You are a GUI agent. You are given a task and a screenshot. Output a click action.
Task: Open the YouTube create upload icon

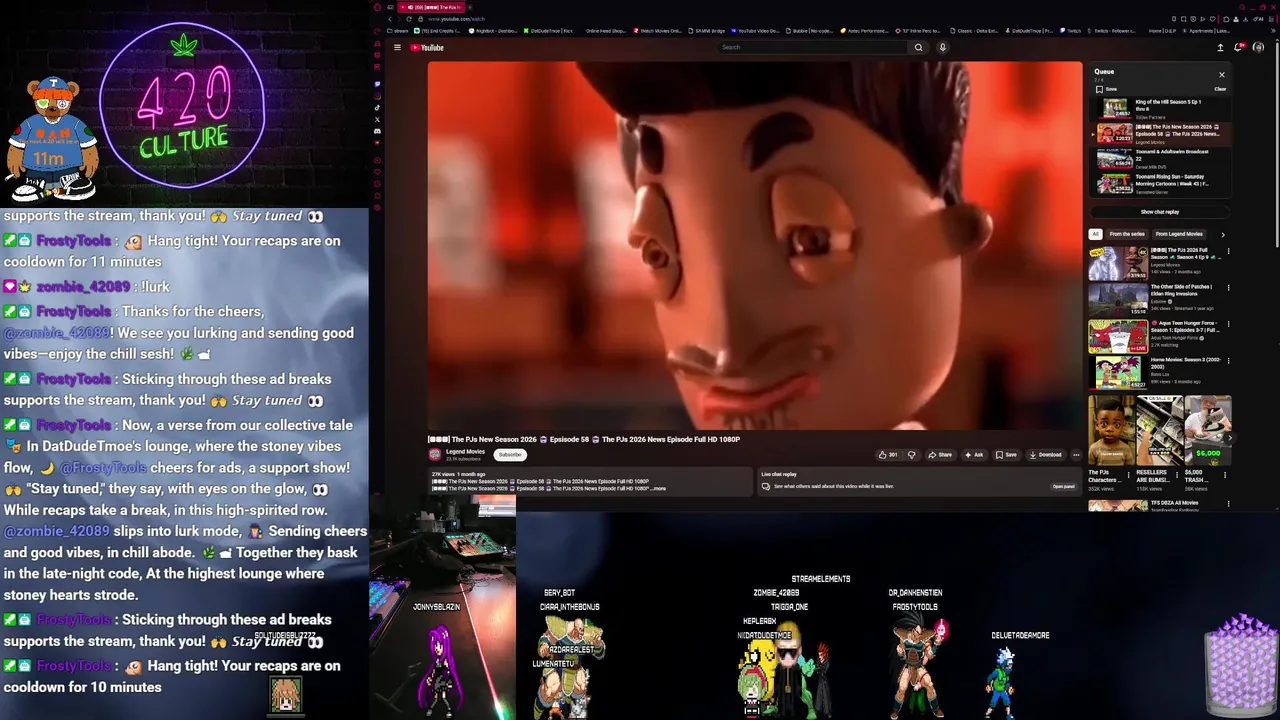(x=1220, y=47)
